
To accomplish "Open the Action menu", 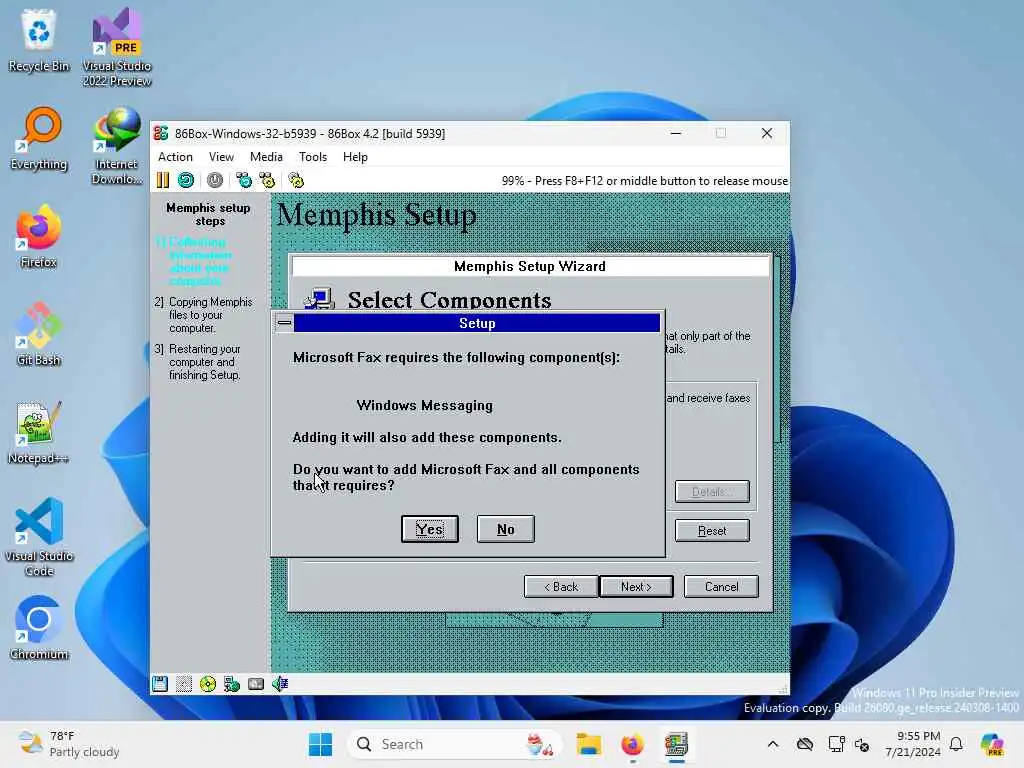I will coord(175,157).
